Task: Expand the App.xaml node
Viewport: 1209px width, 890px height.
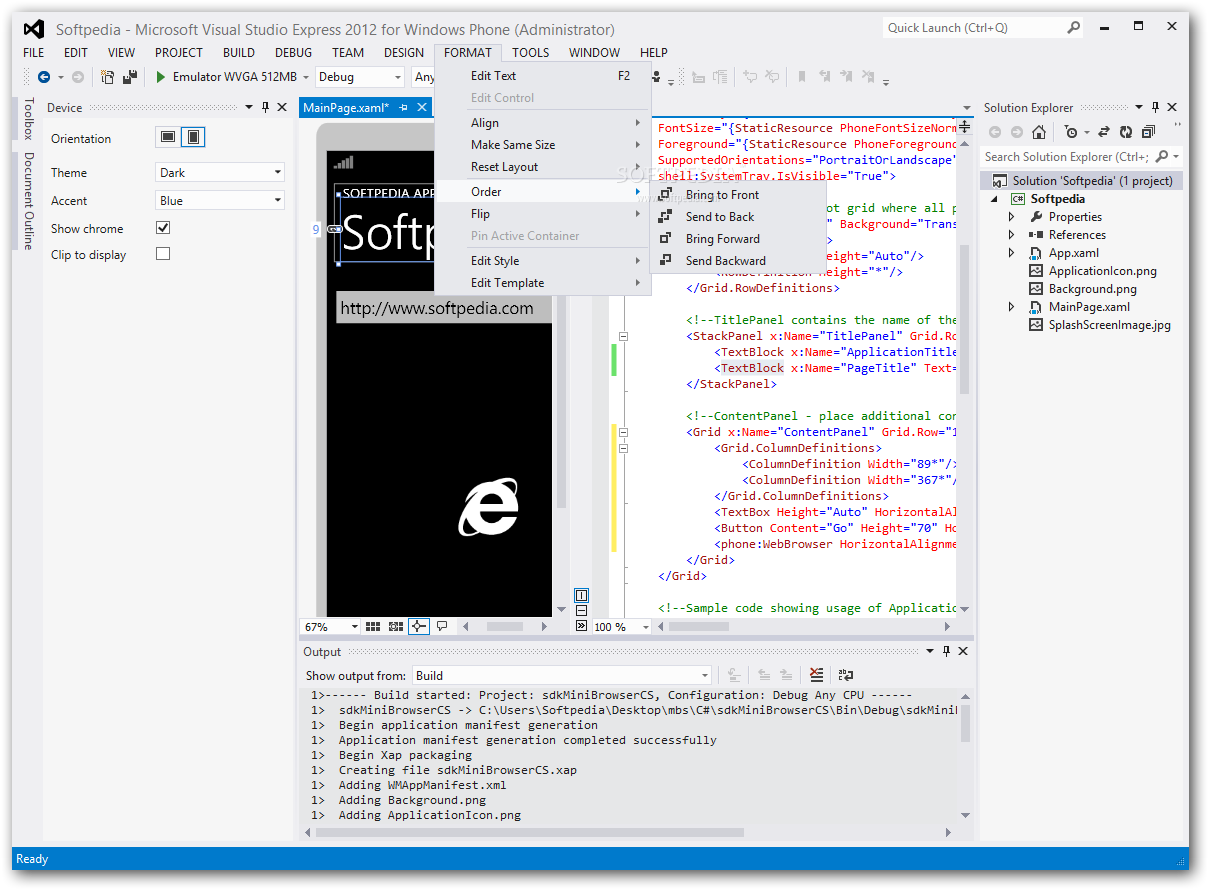Action: pyautogui.click(x=1011, y=253)
